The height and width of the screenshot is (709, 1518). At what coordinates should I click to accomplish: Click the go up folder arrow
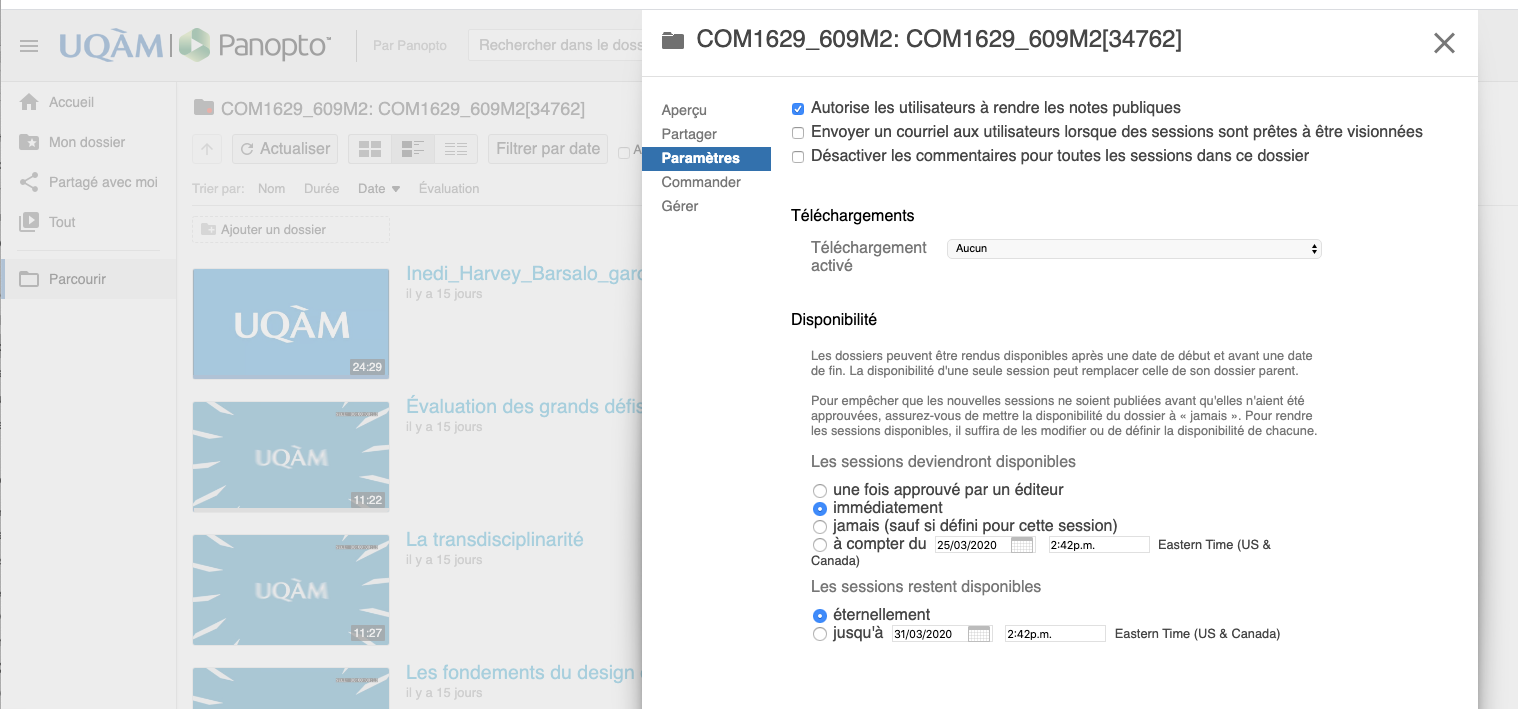pos(206,149)
